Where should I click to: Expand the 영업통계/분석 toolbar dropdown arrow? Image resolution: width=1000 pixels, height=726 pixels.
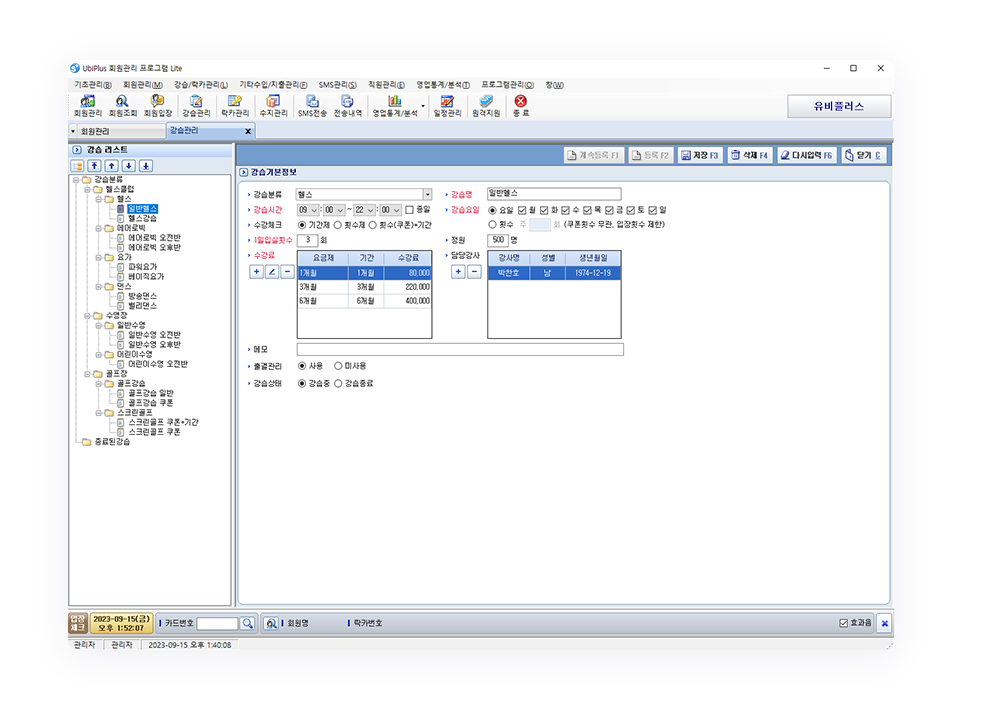click(x=423, y=105)
